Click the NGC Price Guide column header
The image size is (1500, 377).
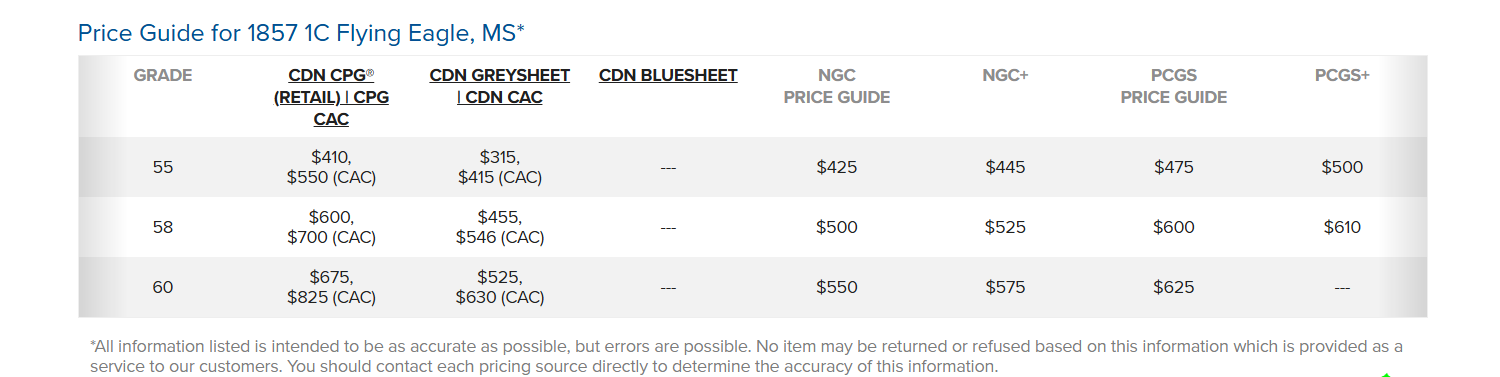click(x=836, y=86)
